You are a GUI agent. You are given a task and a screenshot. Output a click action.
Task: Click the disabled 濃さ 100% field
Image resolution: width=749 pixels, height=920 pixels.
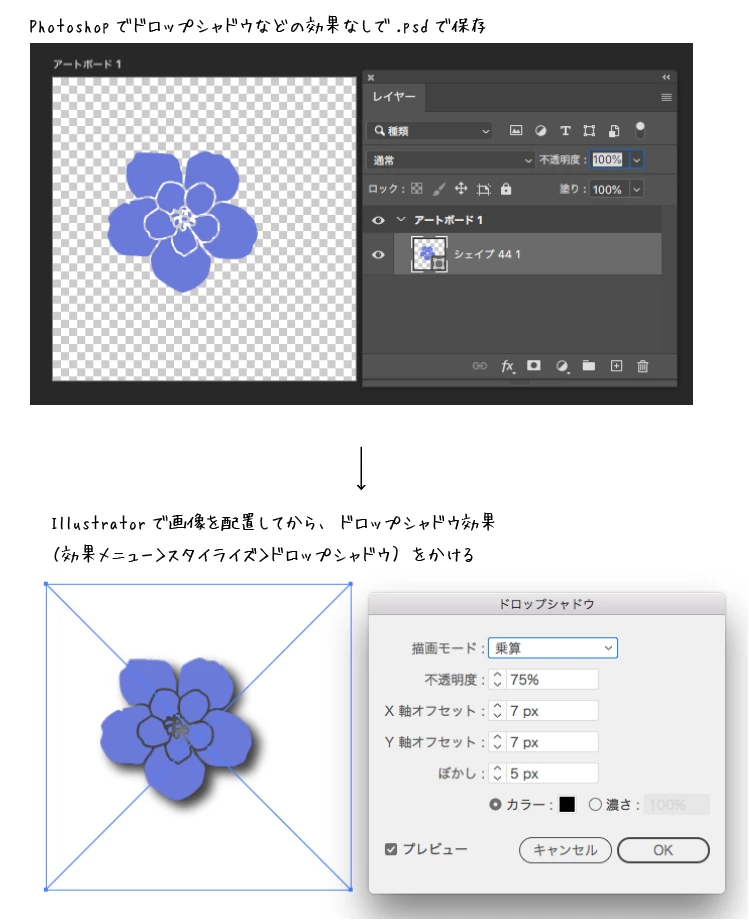tap(677, 804)
